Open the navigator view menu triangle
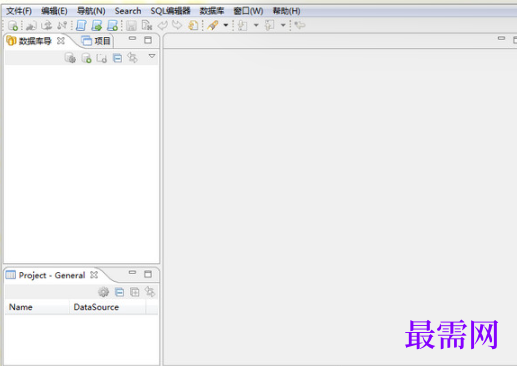Viewport: 517px width, 366px height. tap(152, 56)
